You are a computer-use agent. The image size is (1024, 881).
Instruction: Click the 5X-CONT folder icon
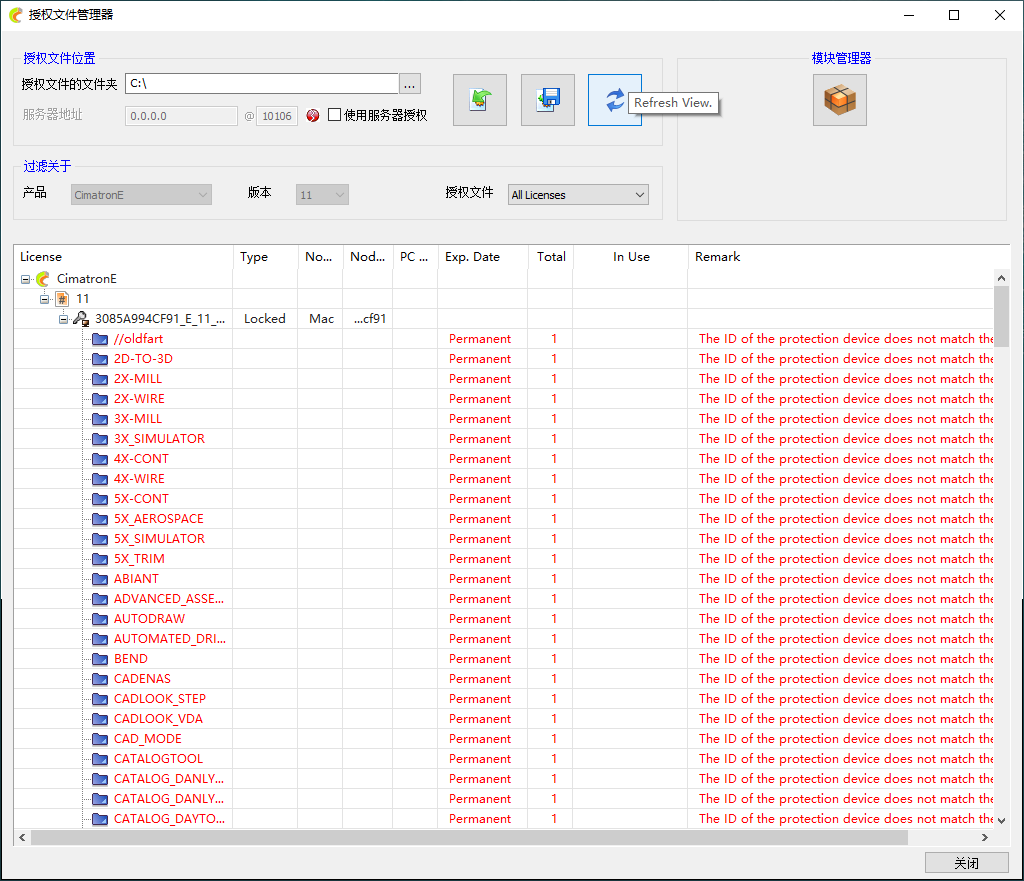[100, 499]
